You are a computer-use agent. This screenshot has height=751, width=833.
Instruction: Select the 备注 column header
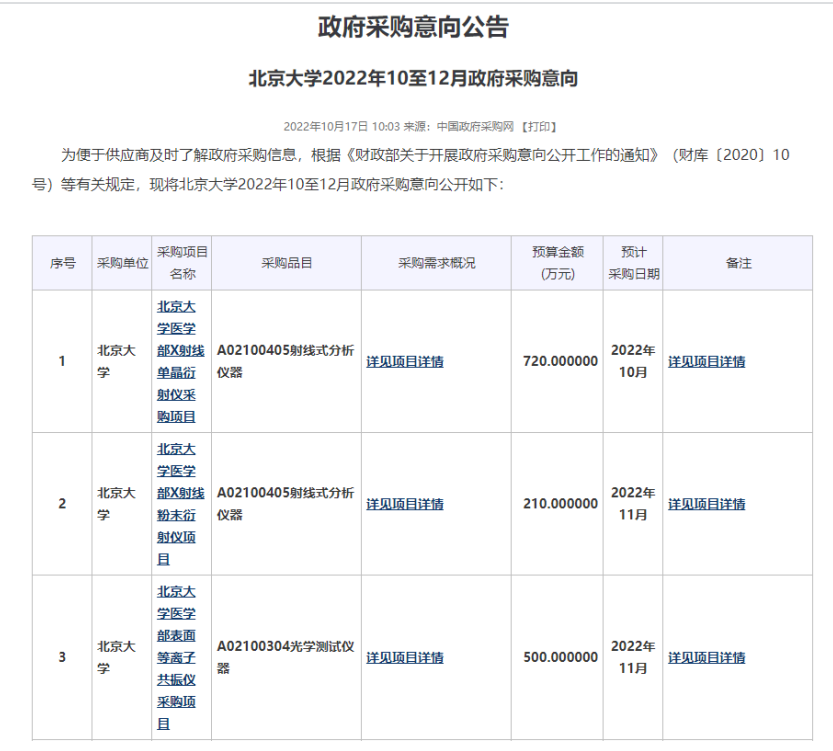(738, 263)
